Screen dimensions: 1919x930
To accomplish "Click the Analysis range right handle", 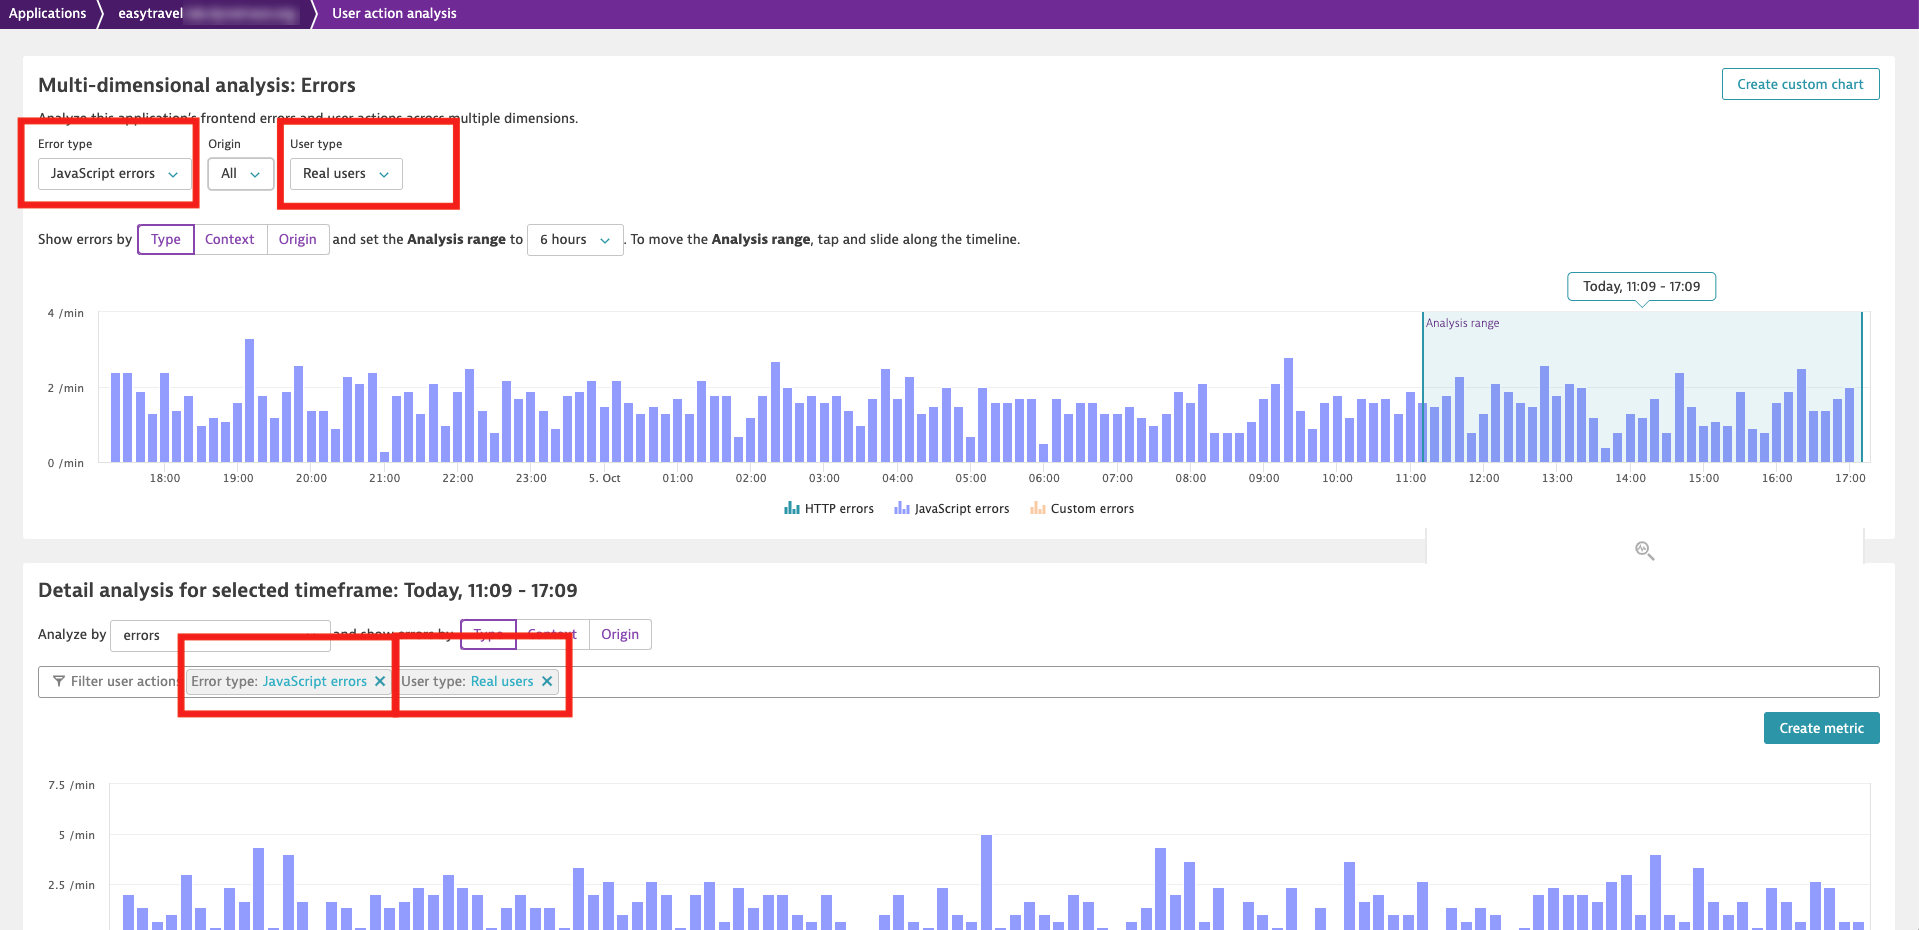I will (x=1862, y=387).
